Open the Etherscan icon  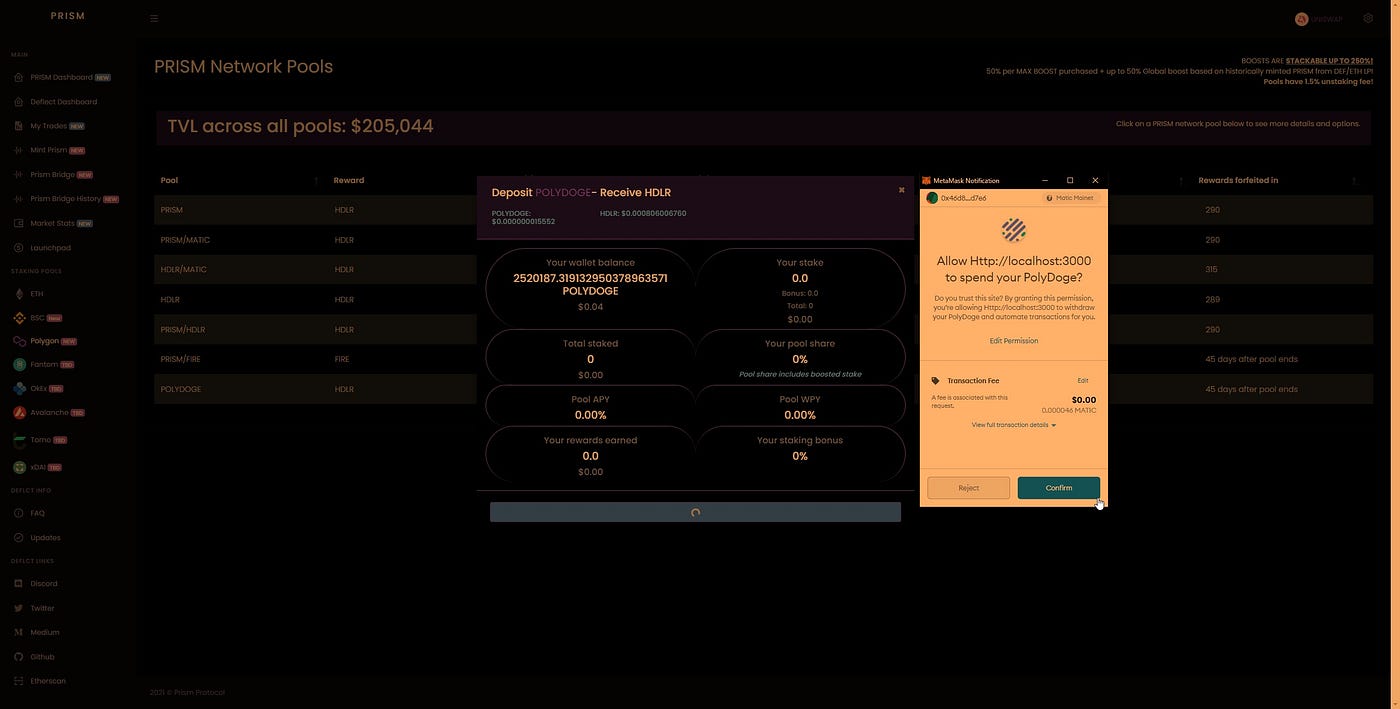pos(19,681)
